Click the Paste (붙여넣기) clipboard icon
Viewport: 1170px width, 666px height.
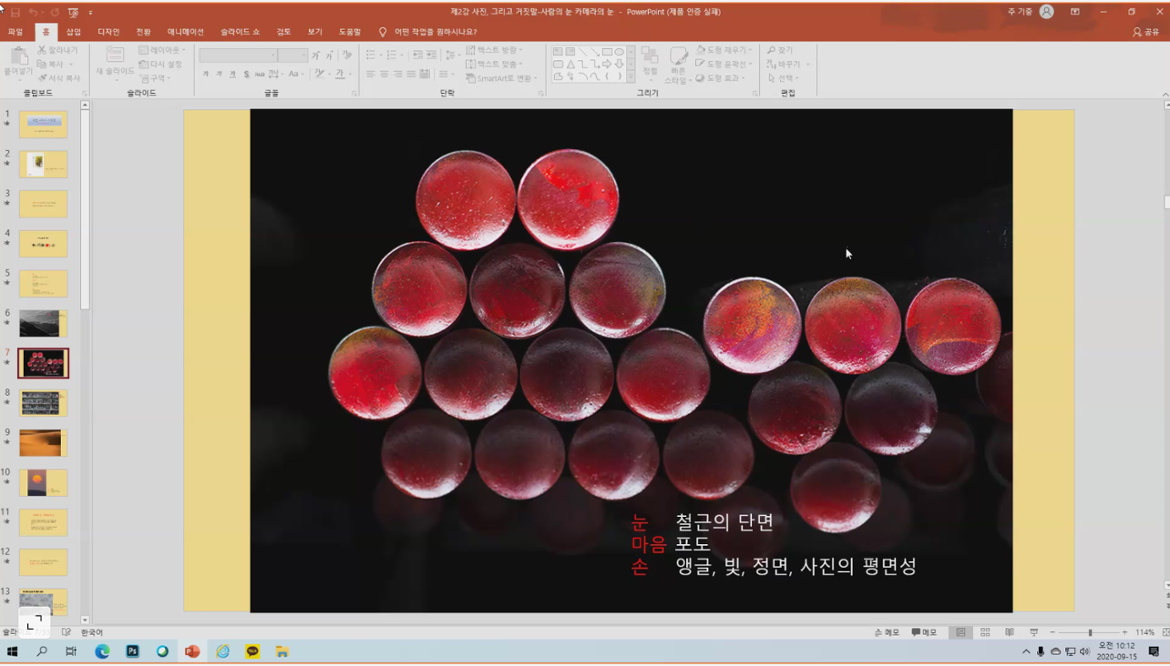(x=18, y=59)
